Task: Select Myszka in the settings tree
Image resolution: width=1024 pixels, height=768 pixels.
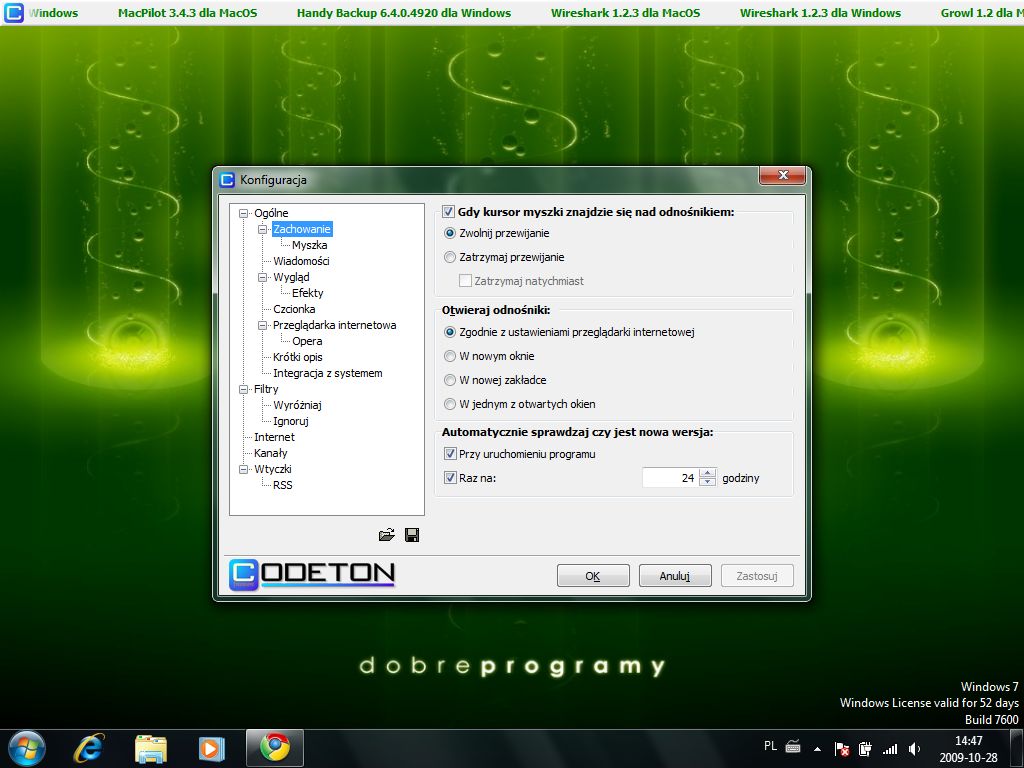Action: [310, 245]
